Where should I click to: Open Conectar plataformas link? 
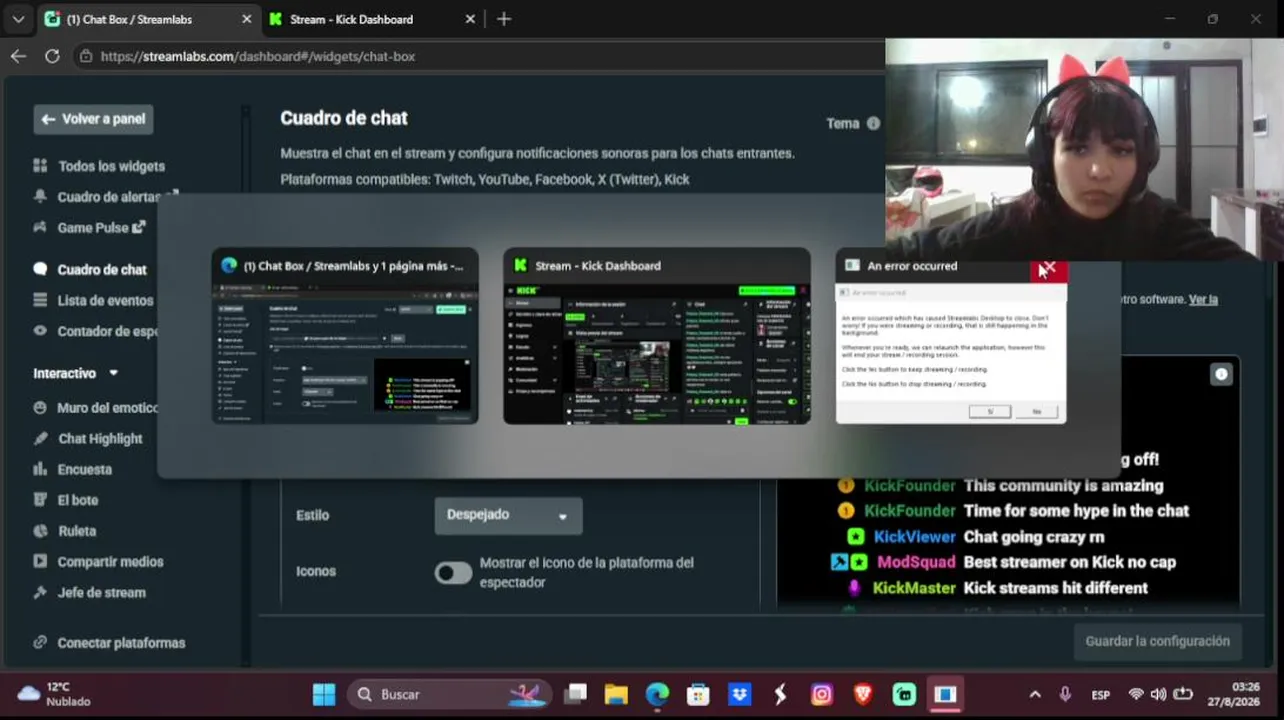coord(109,643)
